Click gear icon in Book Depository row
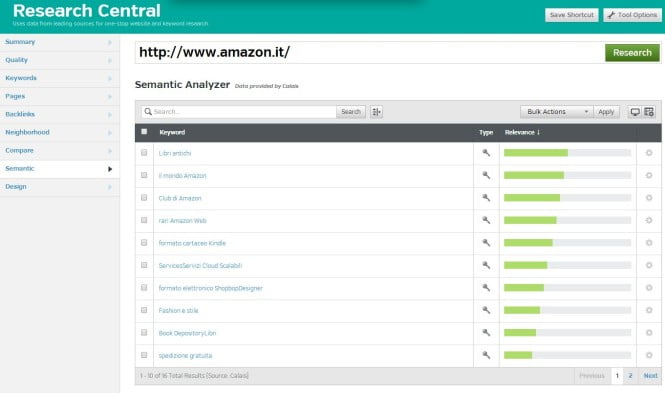The image size is (665, 393). pos(649,333)
